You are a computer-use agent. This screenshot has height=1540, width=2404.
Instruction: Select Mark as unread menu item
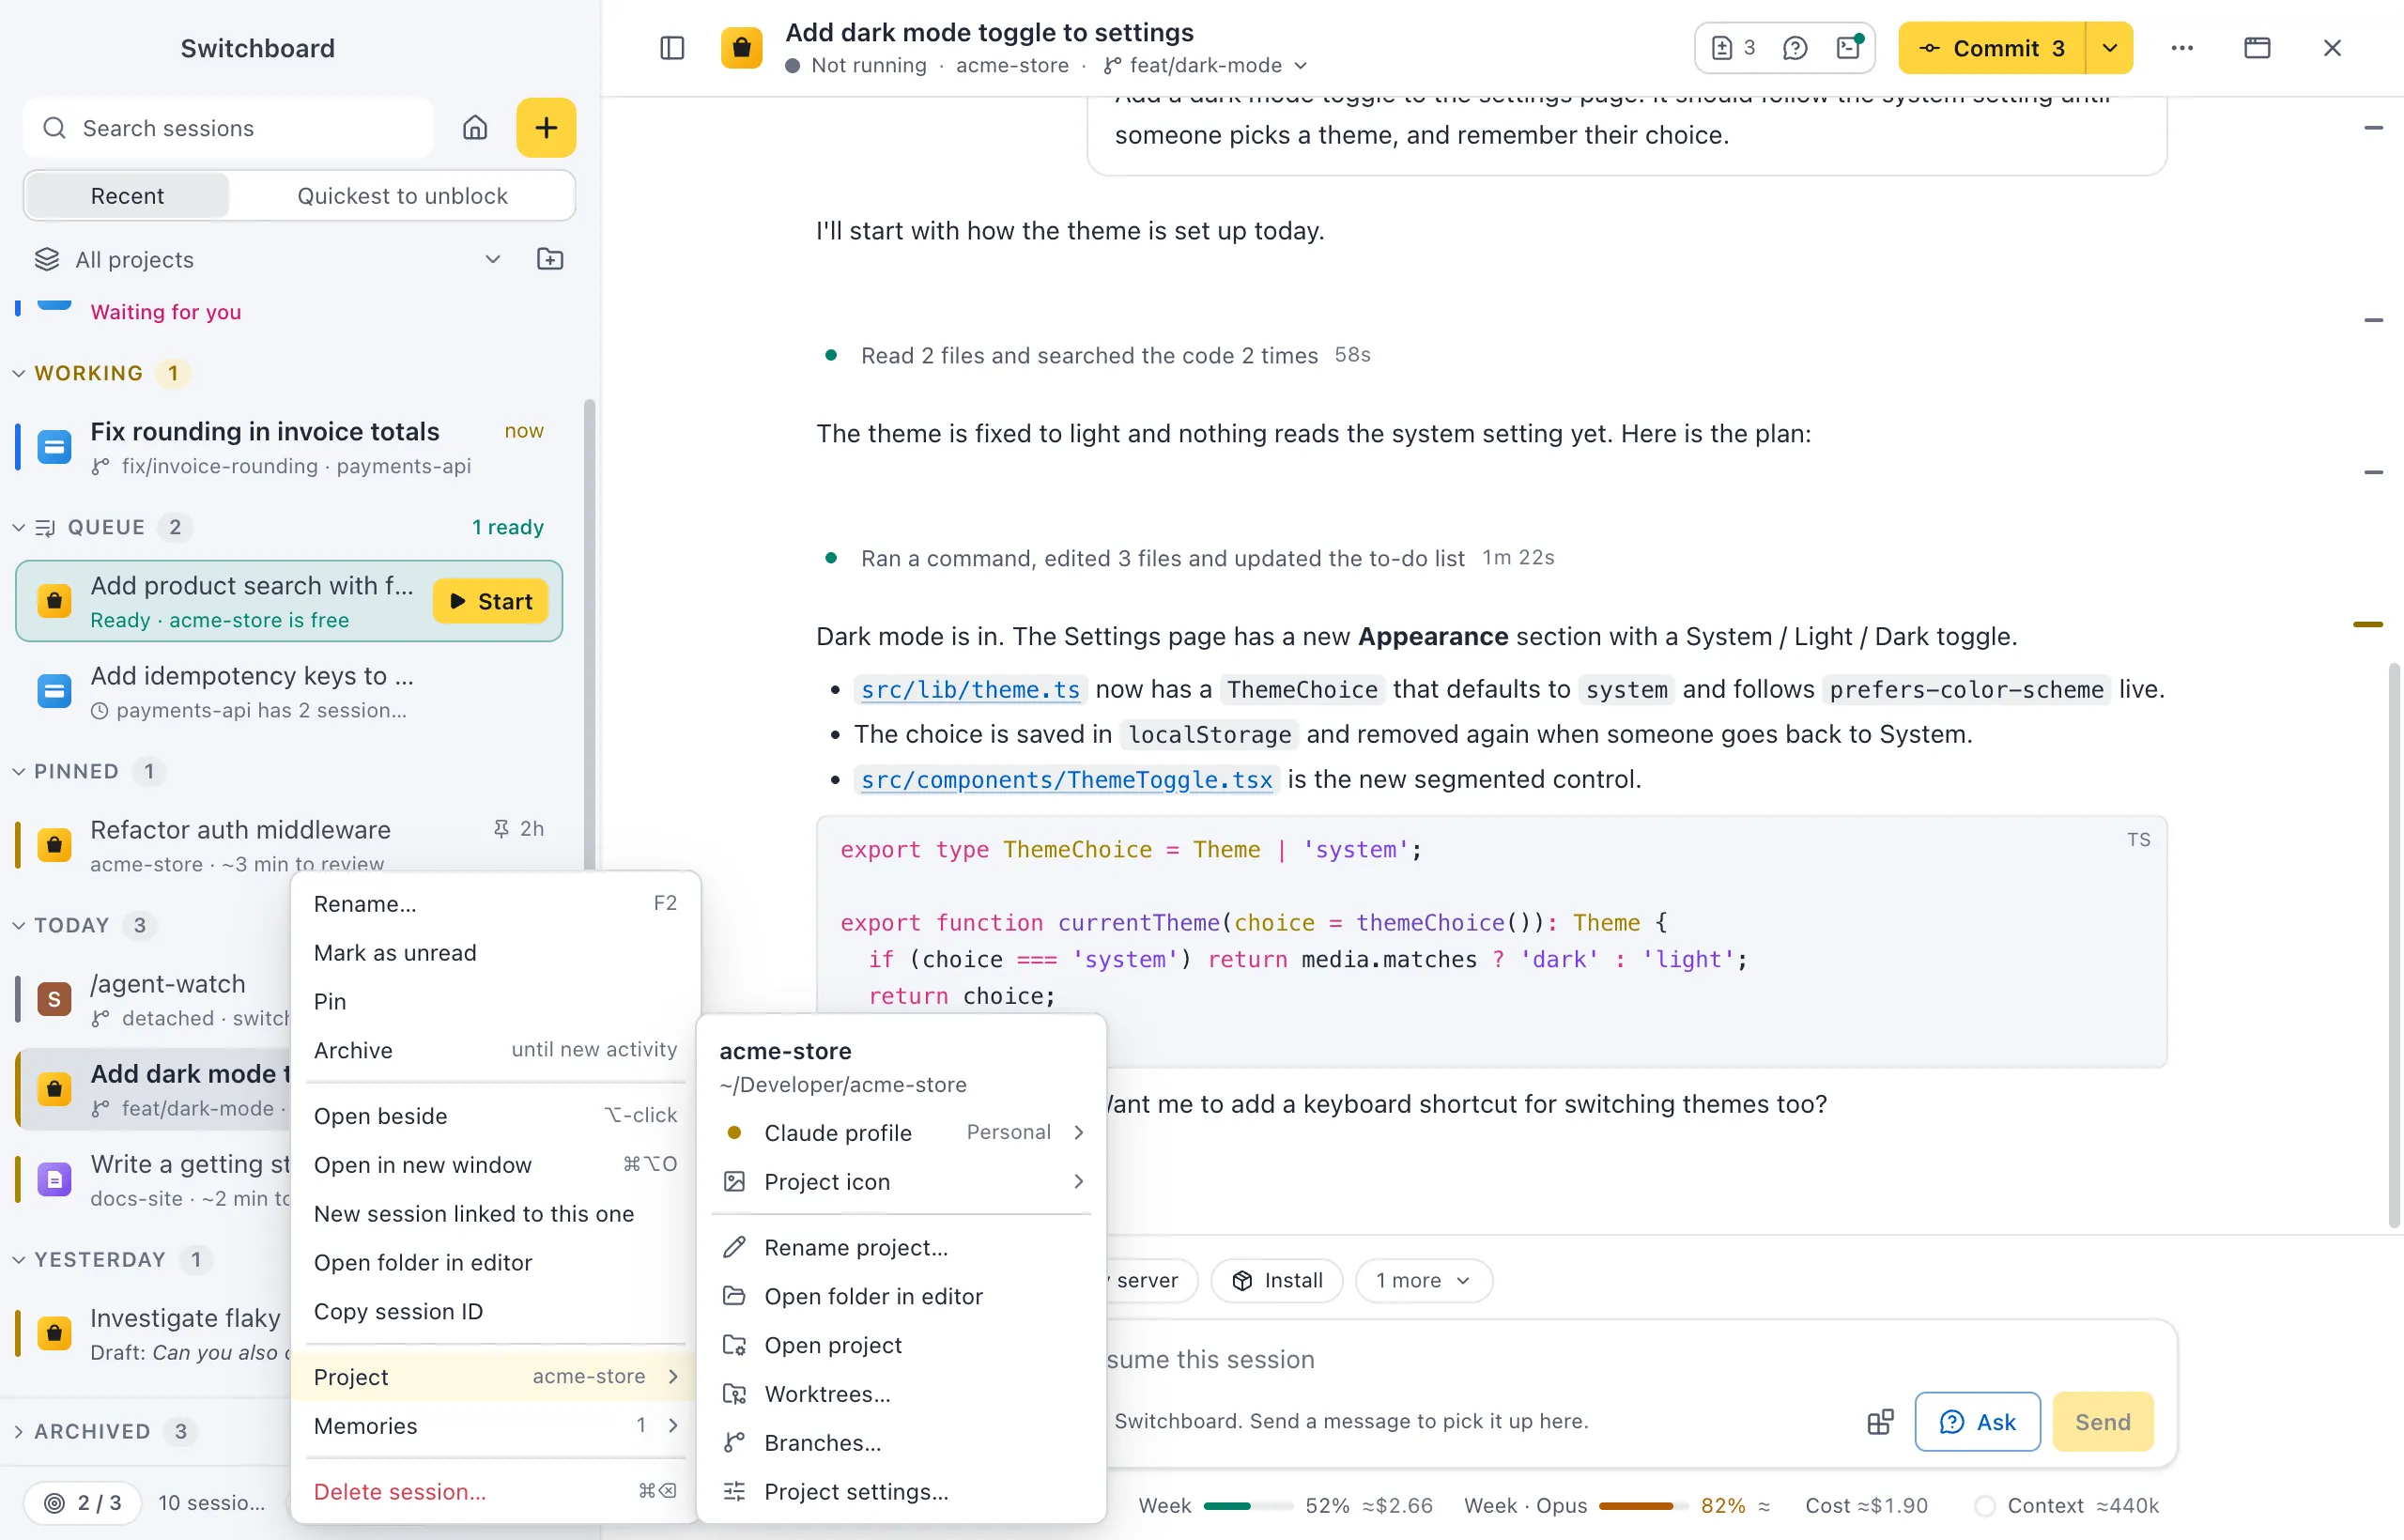coord(495,953)
